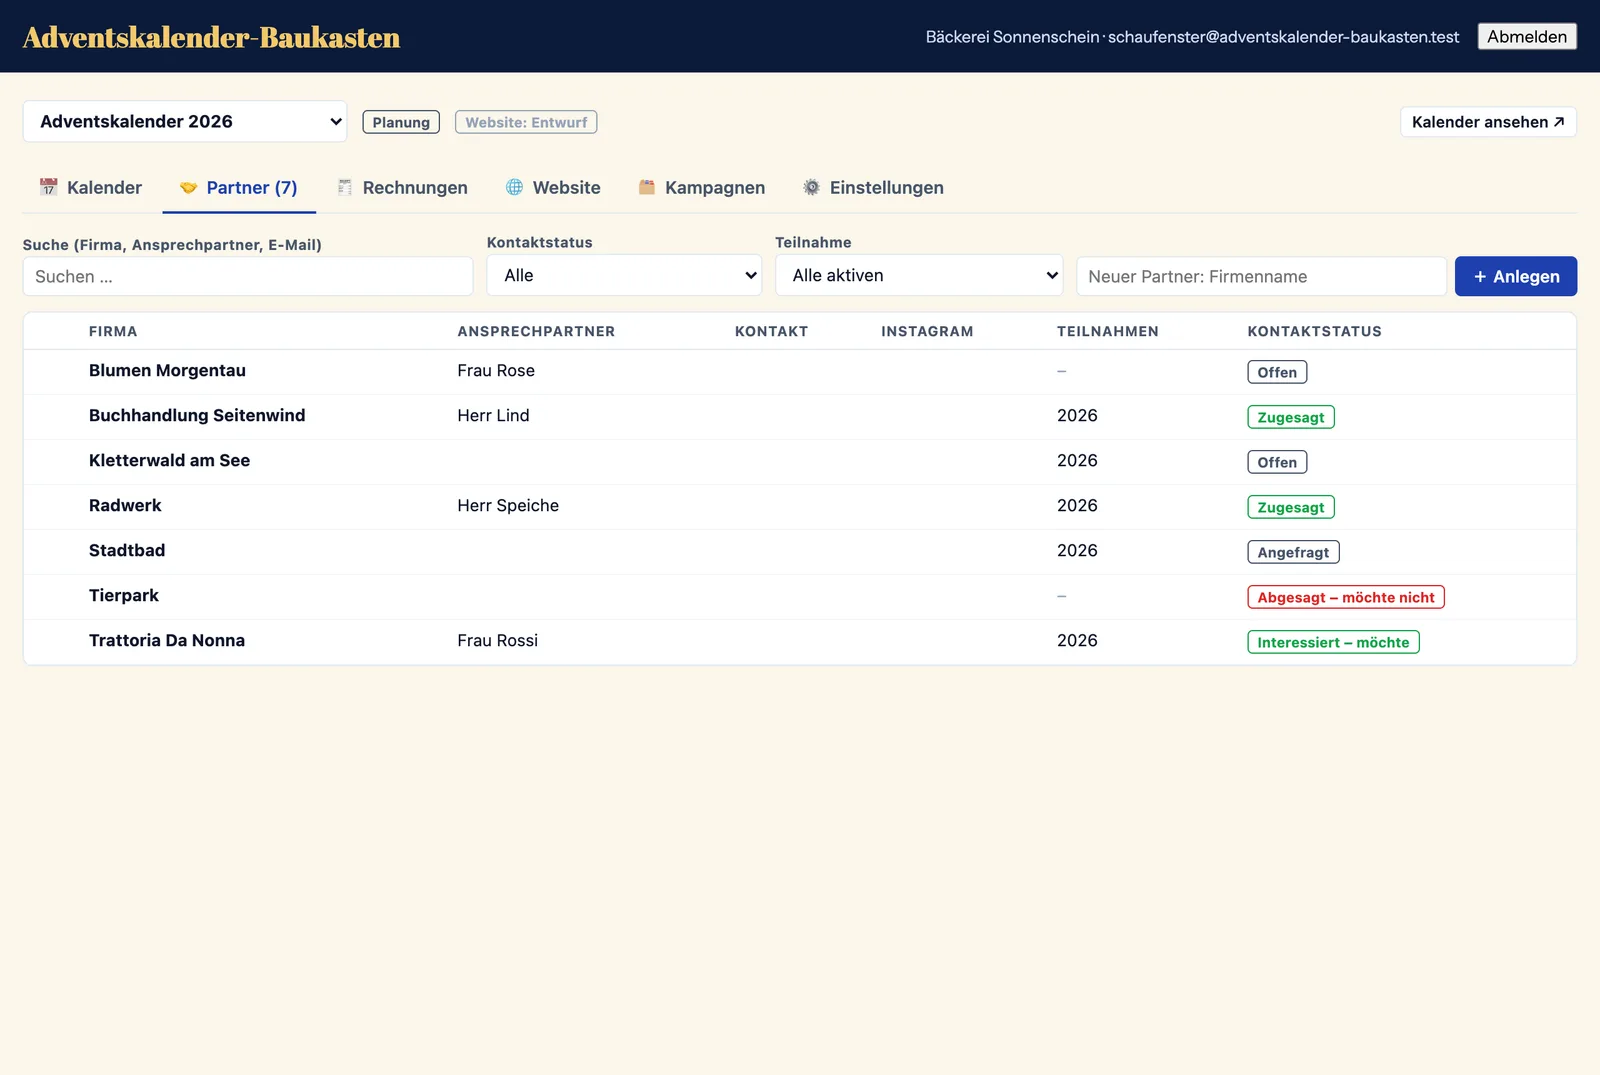The height and width of the screenshot is (1075, 1600).
Task: Click the Adventskalender-Baukasten logo
Action: [211, 37]
